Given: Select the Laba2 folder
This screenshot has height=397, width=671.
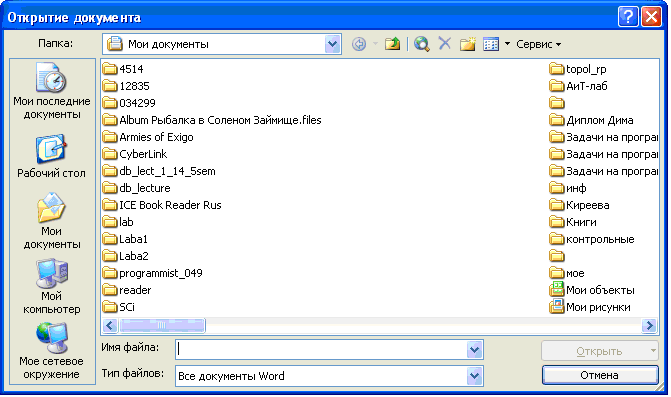Looking at the screenshot, I should pyautogui.click(x=126, y=256).
